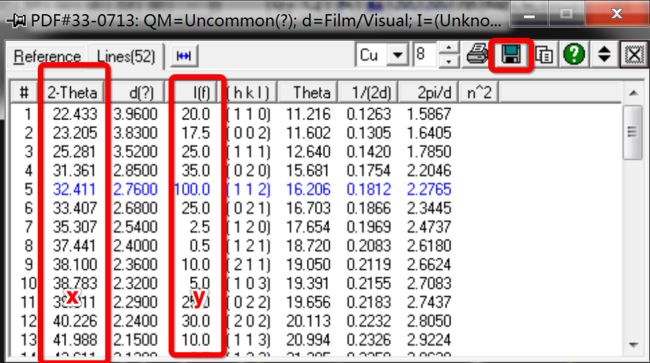This screenshot has height=363, width=650.
Task: Click the numeric field showing 8
Action: pyautogui.click(x=424, y=54)
